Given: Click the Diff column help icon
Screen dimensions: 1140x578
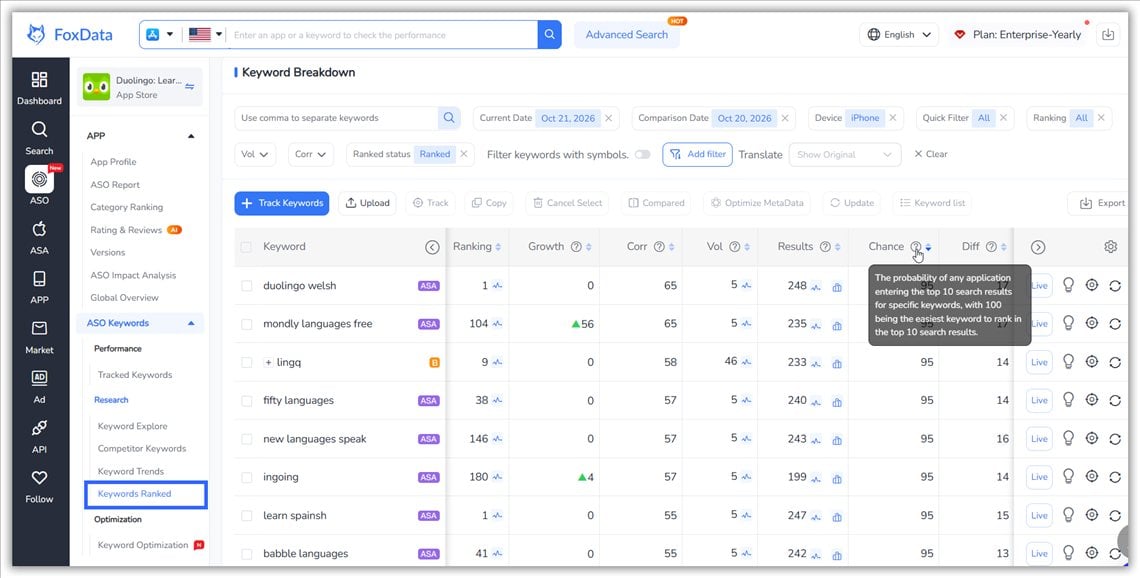Looking at the screenshot, I should click(x=991, y=246).
